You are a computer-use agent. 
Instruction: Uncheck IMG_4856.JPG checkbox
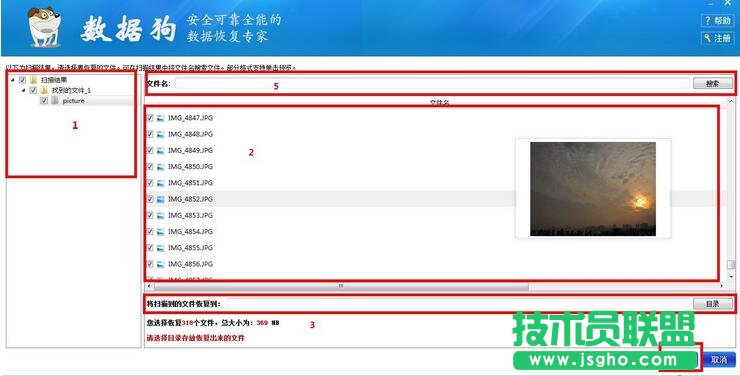coord(150,264)
